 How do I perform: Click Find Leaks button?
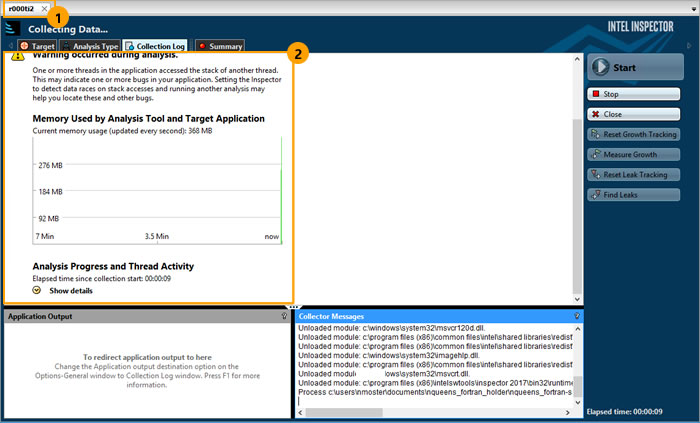(634, 195)
